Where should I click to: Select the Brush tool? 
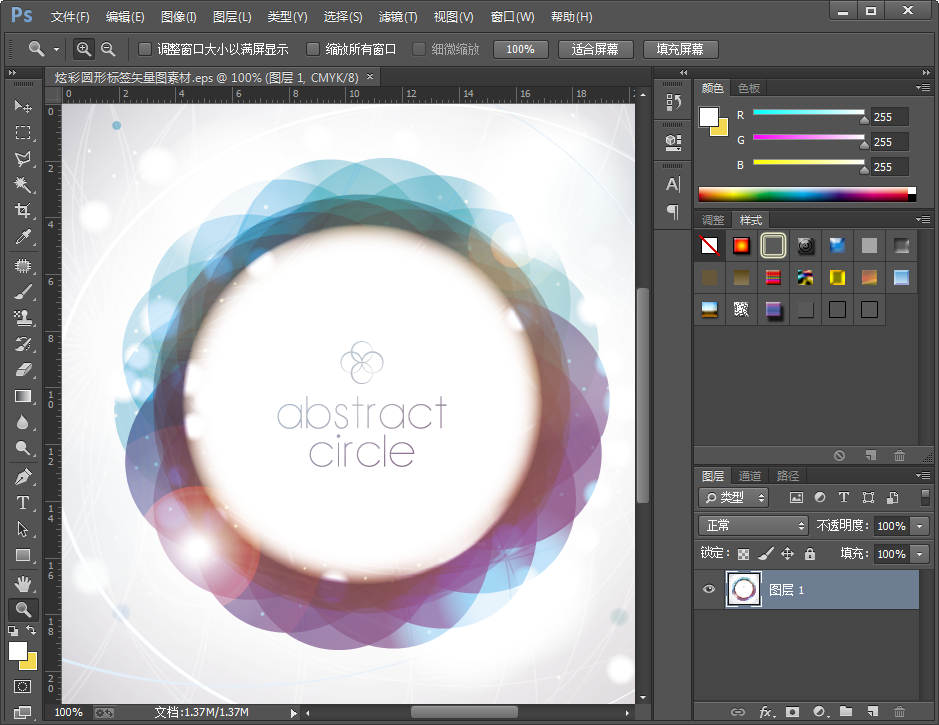point(23,292)
